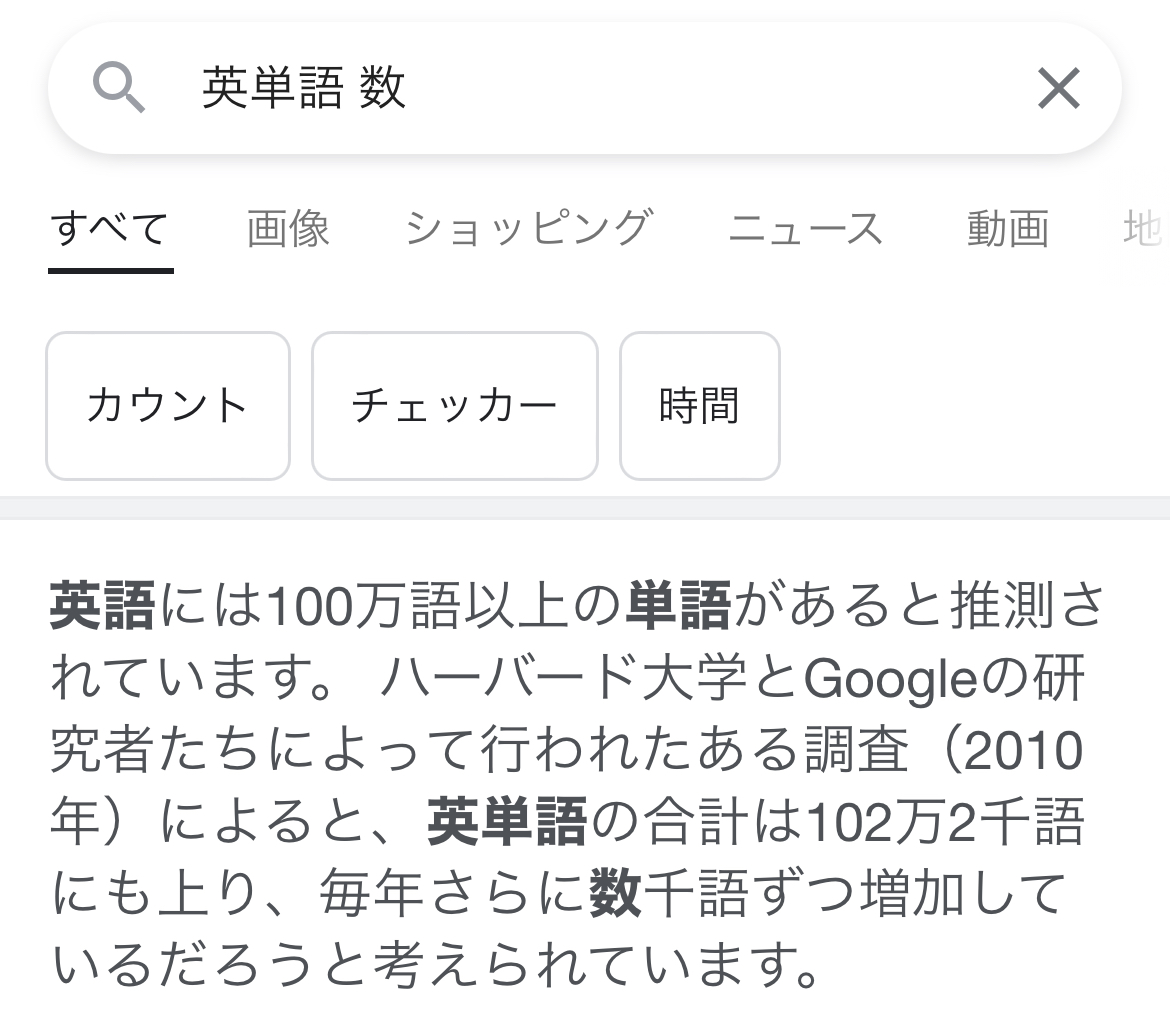The image size is (1170, 1025).
Task: Click the snippet's last line ending 考えられています
Action: pos(435,966)
